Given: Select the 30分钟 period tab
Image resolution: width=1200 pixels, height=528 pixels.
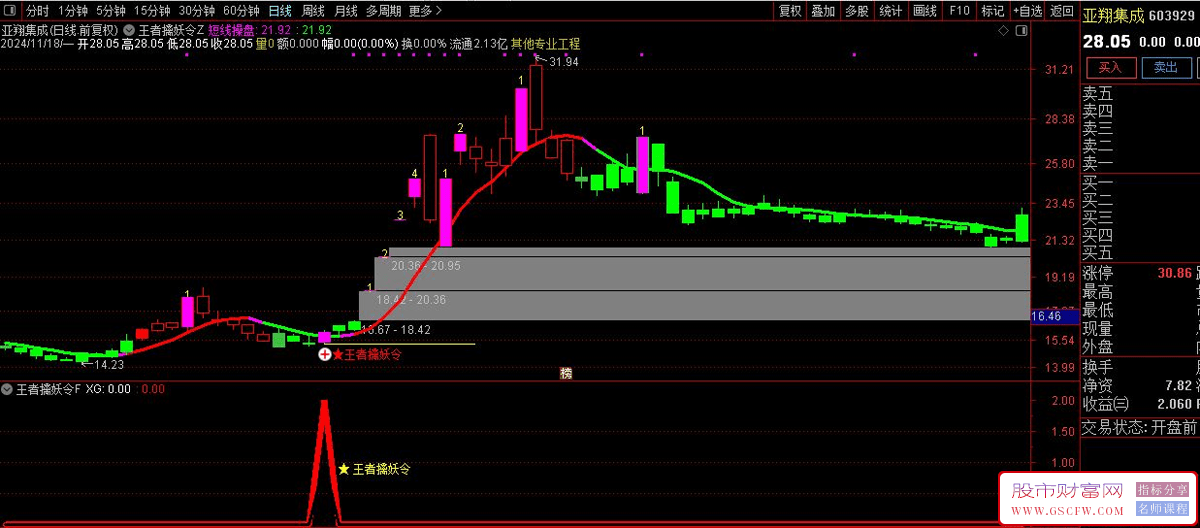Looking at the screenshot, I should click(x=197, y=11).
